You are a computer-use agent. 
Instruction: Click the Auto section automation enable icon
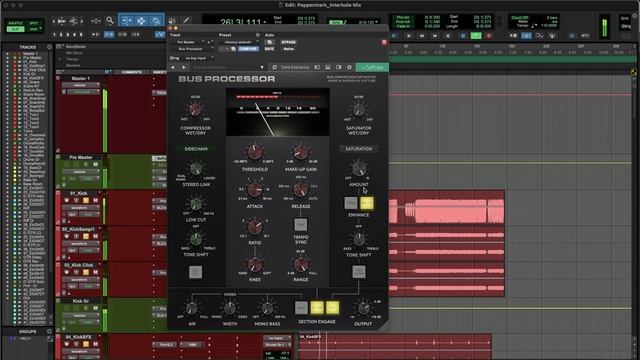(x=269, y=42)
